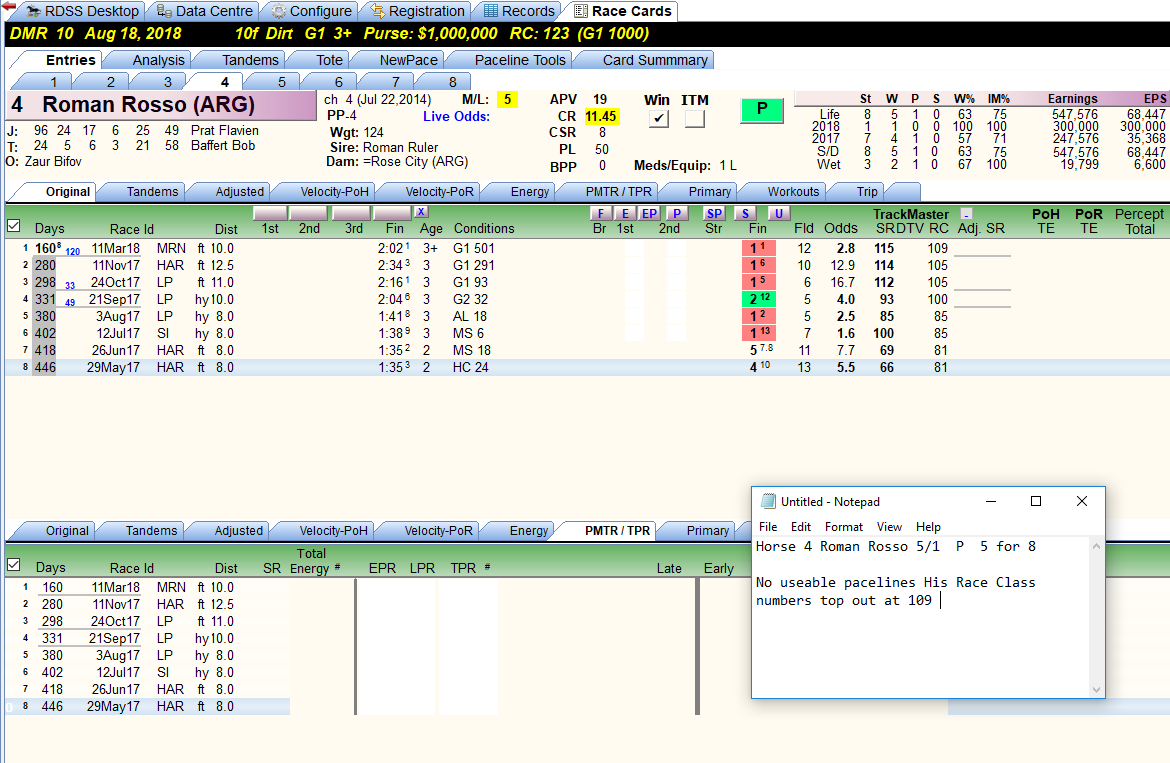Click the green P running style button
Screen dimensions: 1170x763
pyautogui.click(x=762, y=109)
